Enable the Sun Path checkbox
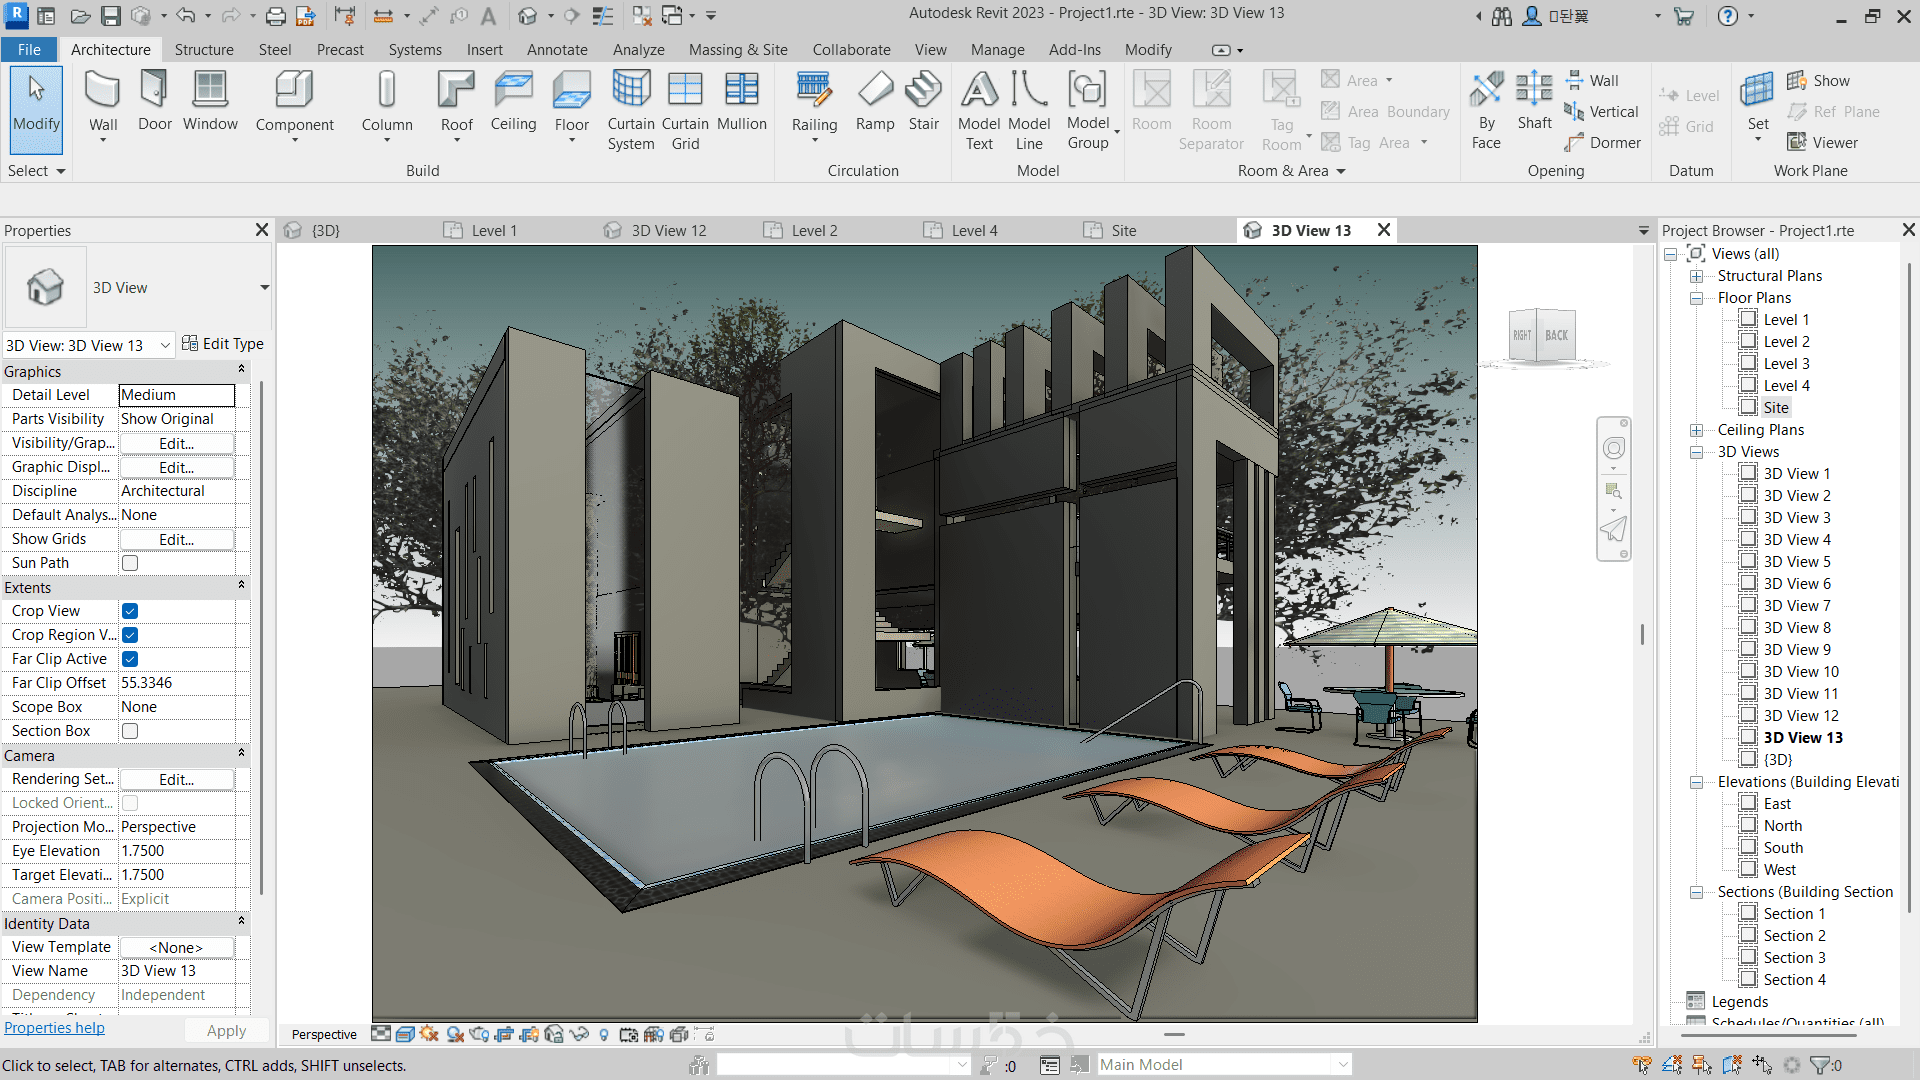Screen dimensions: 1920x1080 130,563
